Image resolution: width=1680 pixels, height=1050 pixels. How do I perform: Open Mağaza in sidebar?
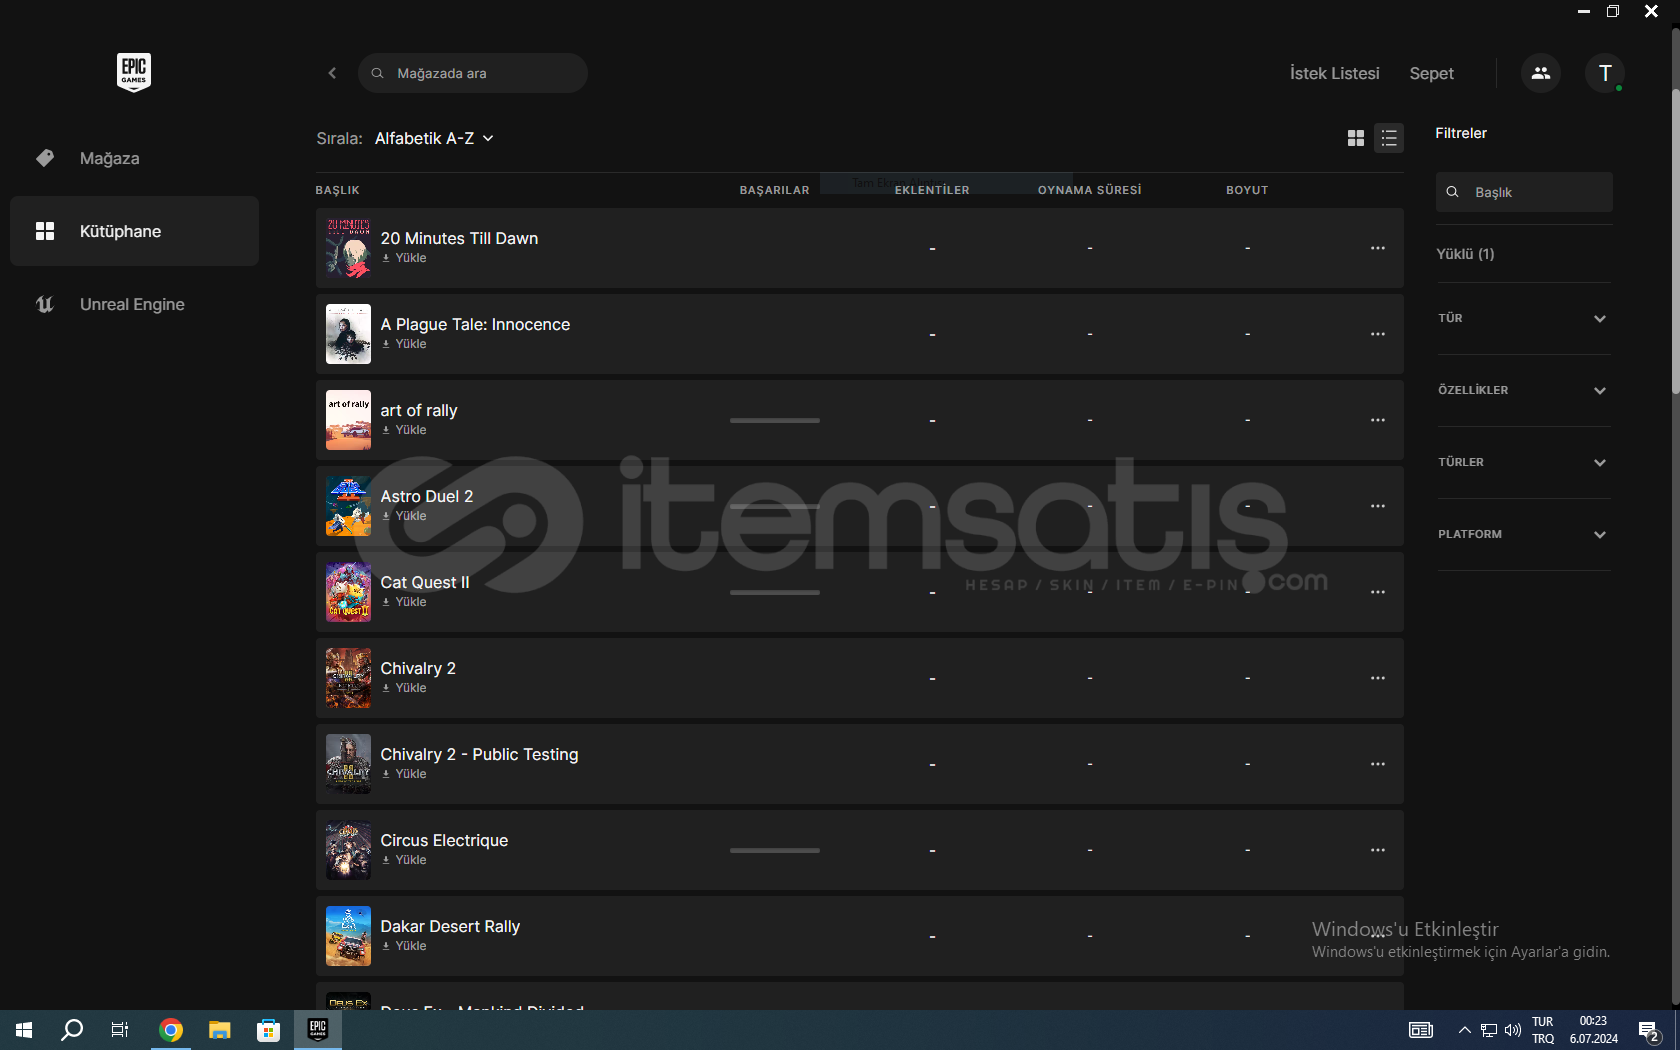click(134, 158)
